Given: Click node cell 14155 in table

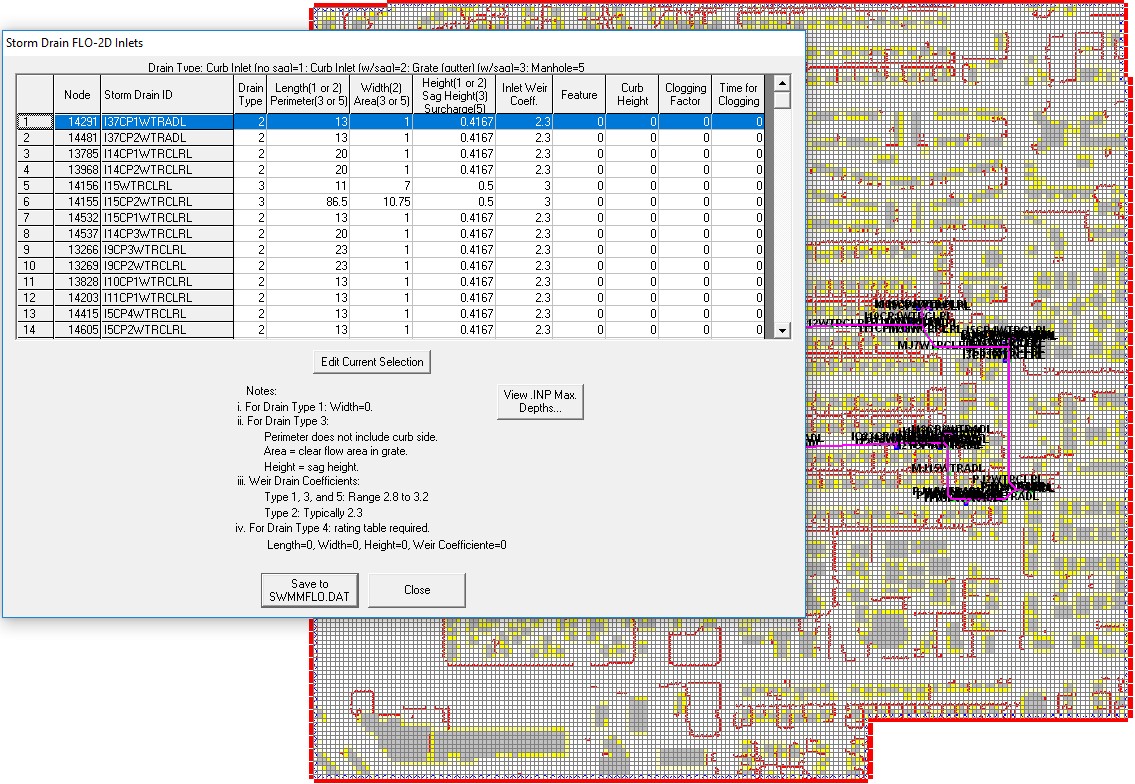Looking at the screenshot, I should pyautogui.click(x=77, y=202).
